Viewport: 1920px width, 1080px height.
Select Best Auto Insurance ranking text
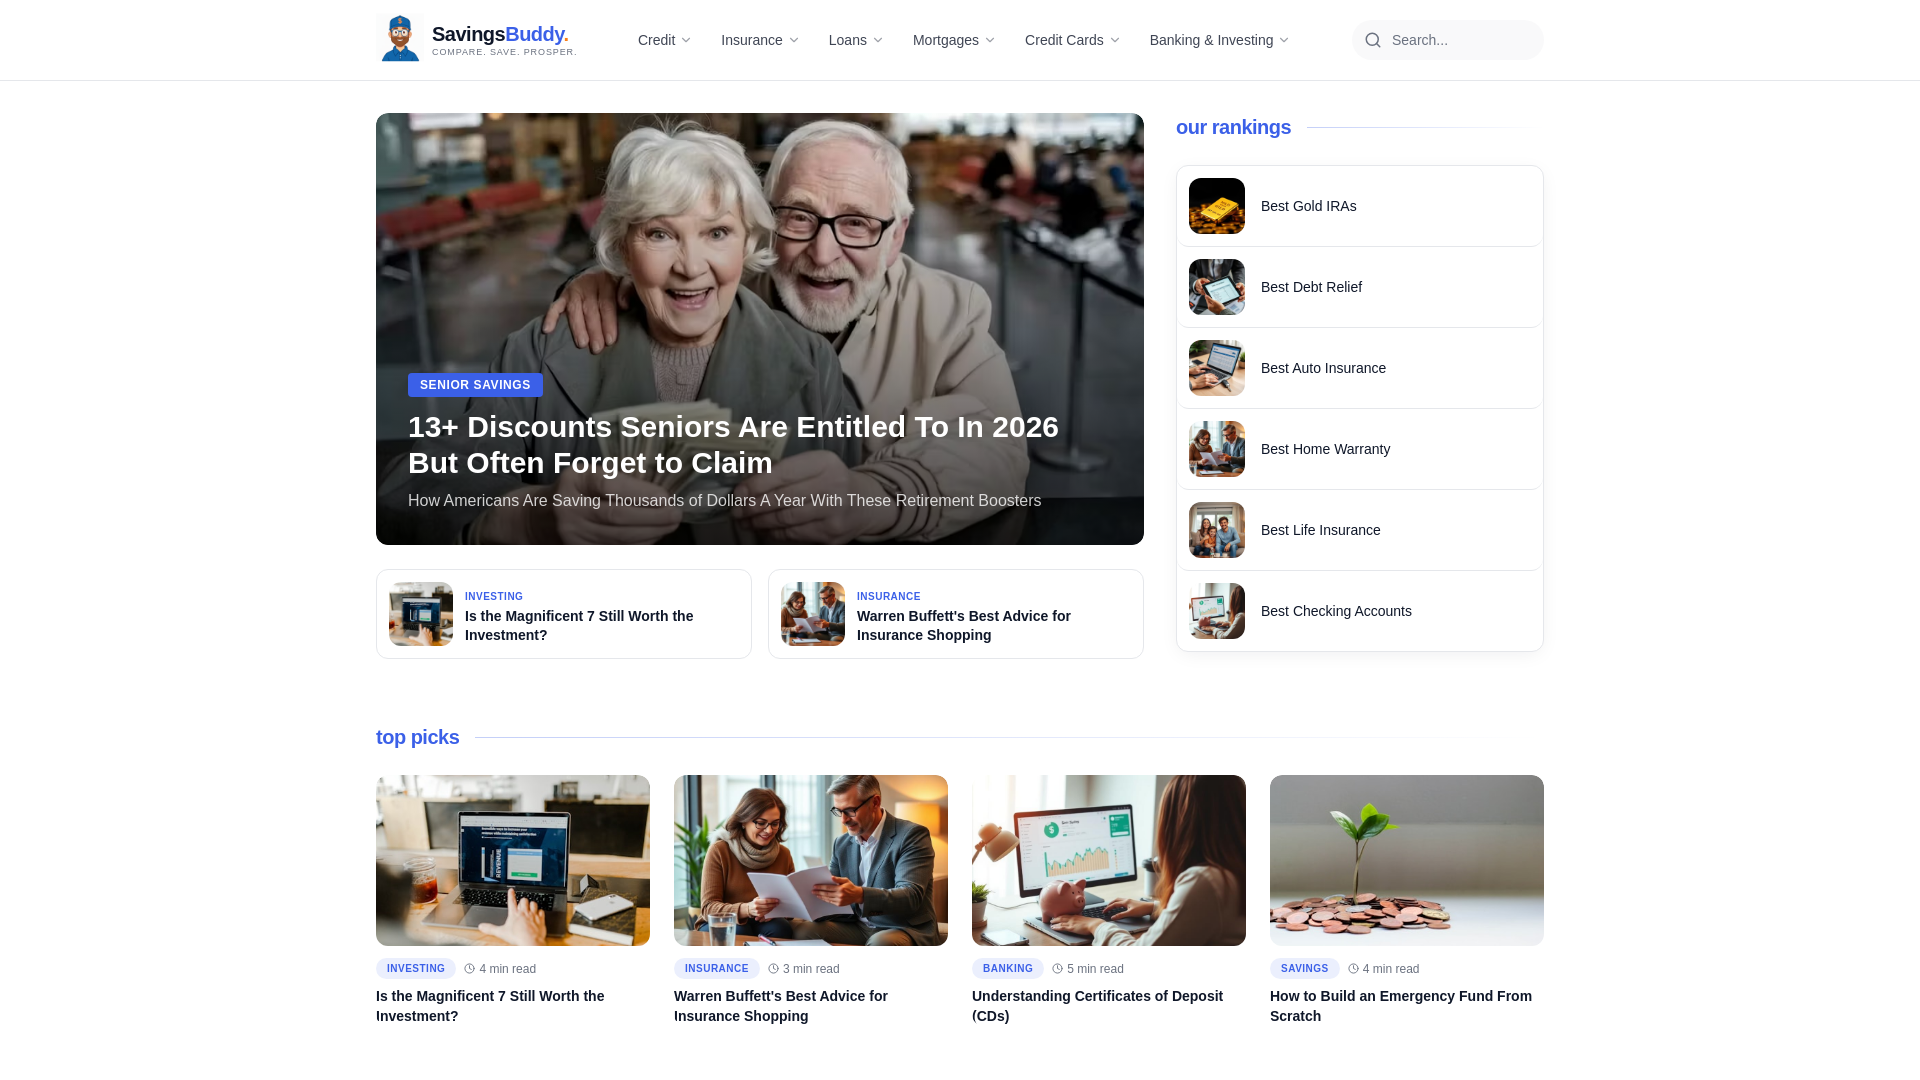point(1323,368)
